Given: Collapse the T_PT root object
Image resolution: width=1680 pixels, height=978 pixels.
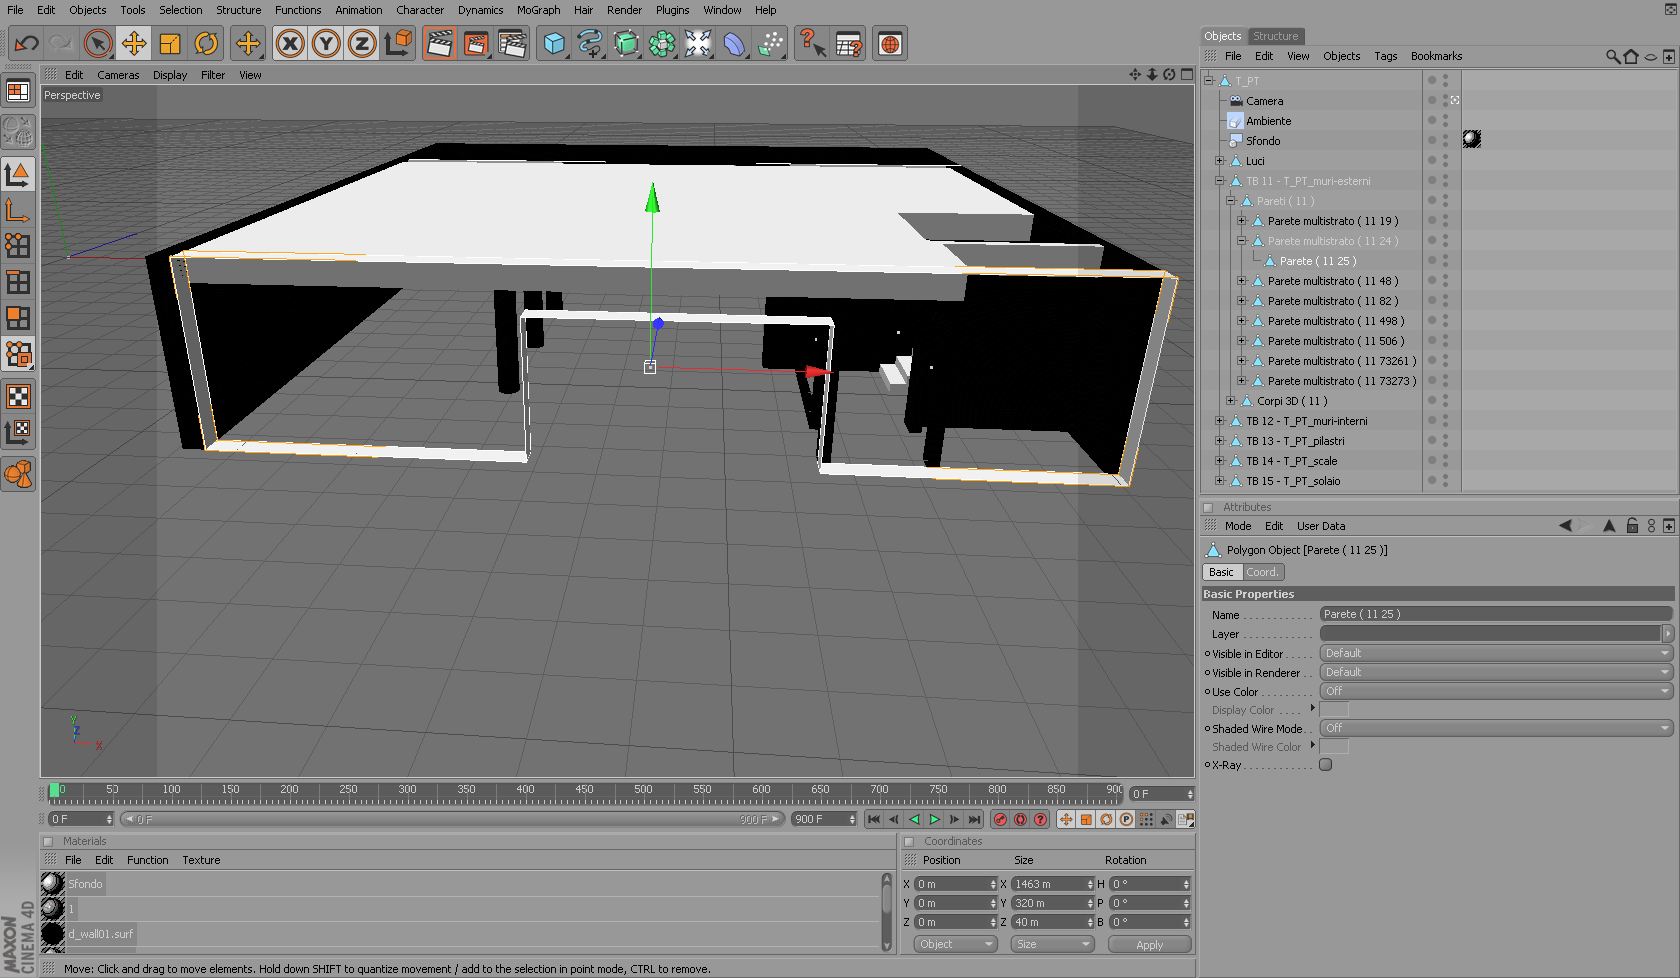Looking at the screenshot, I should [x=1209, y=81].
